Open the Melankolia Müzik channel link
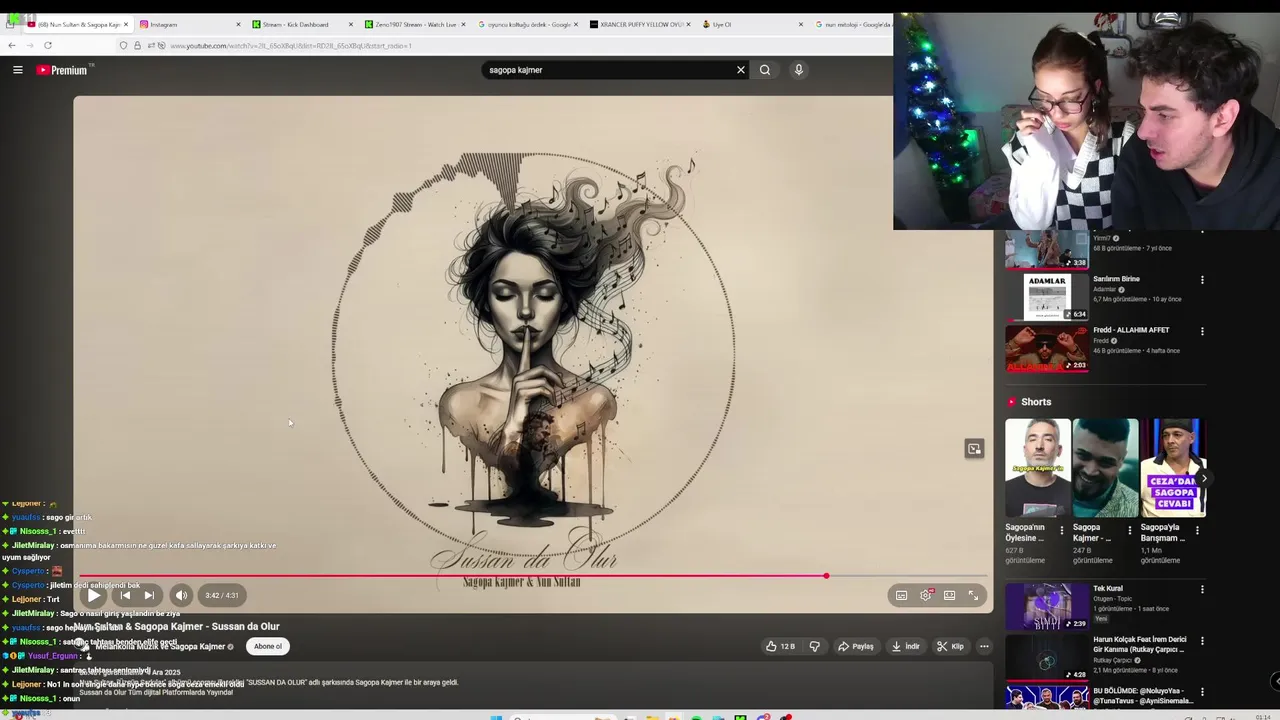The height and width of the screenshot is (720, 1280). (160, 647)
